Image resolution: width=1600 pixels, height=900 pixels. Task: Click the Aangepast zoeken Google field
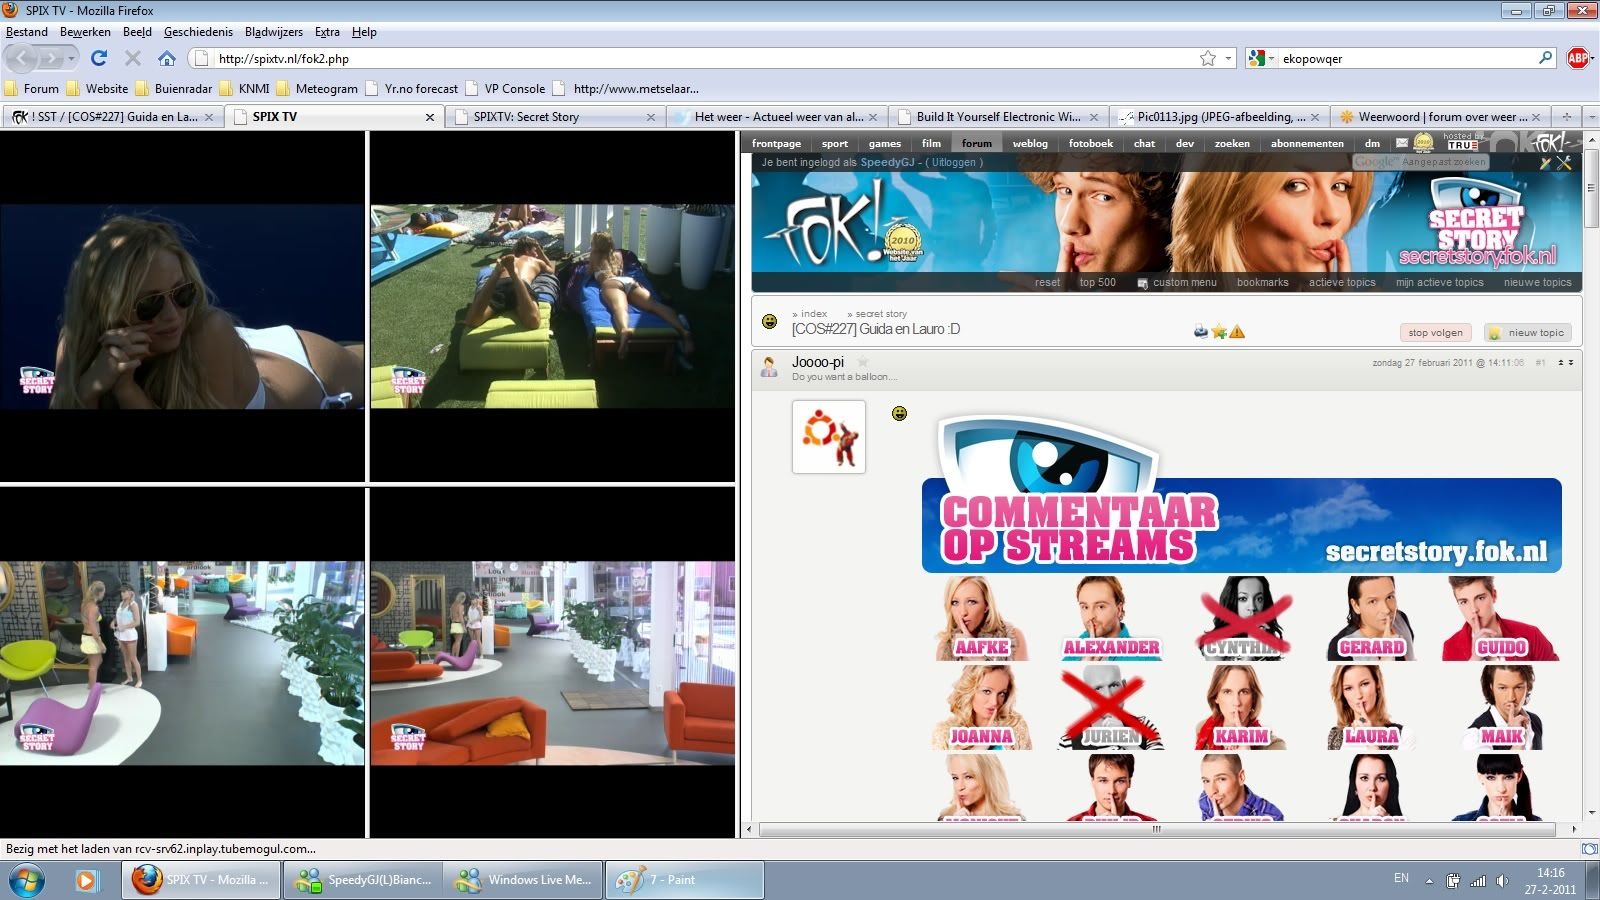[1420, 162]
